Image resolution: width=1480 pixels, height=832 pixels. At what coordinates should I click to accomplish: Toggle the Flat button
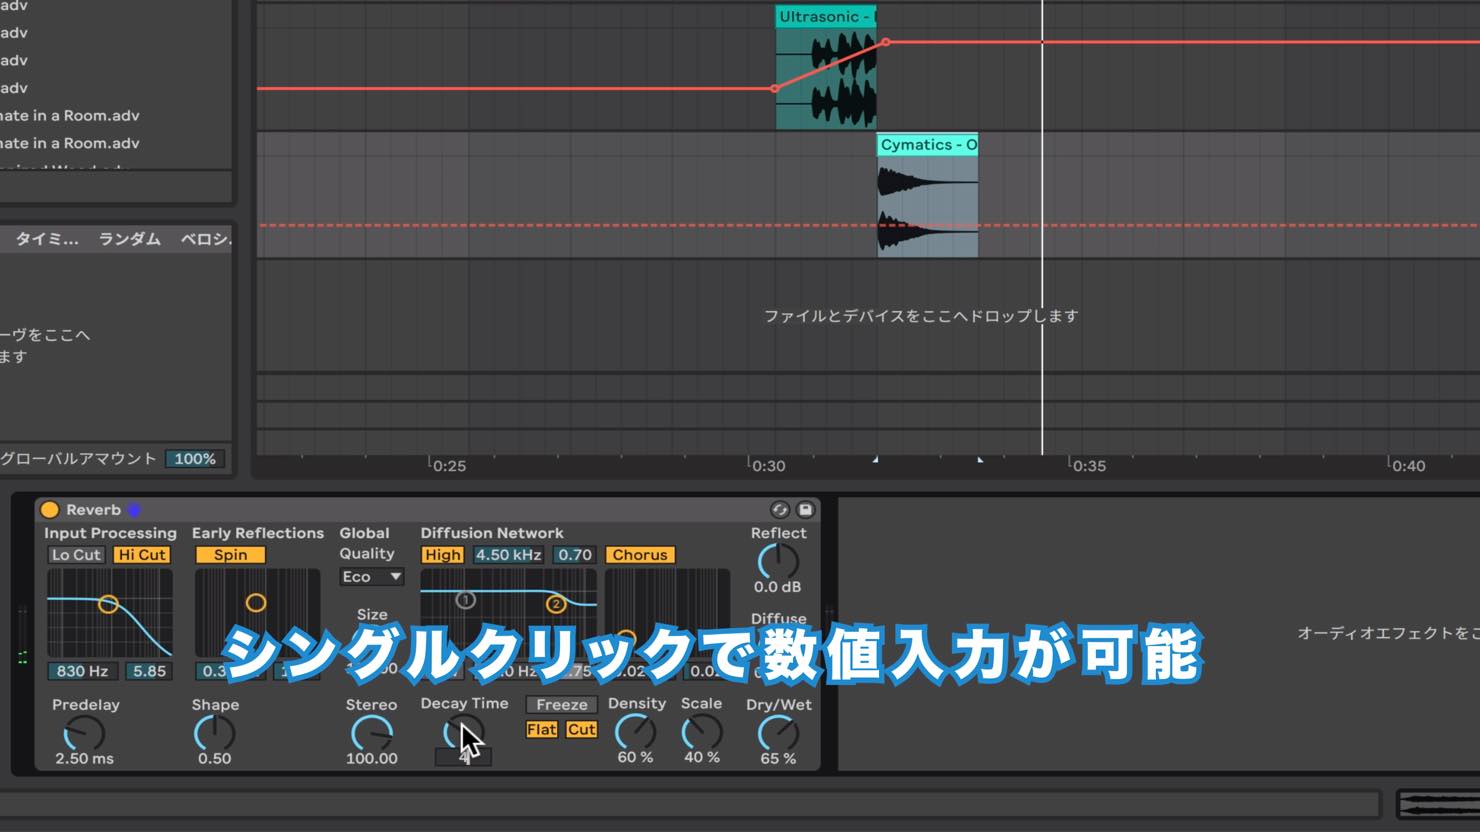coord(541,730)
